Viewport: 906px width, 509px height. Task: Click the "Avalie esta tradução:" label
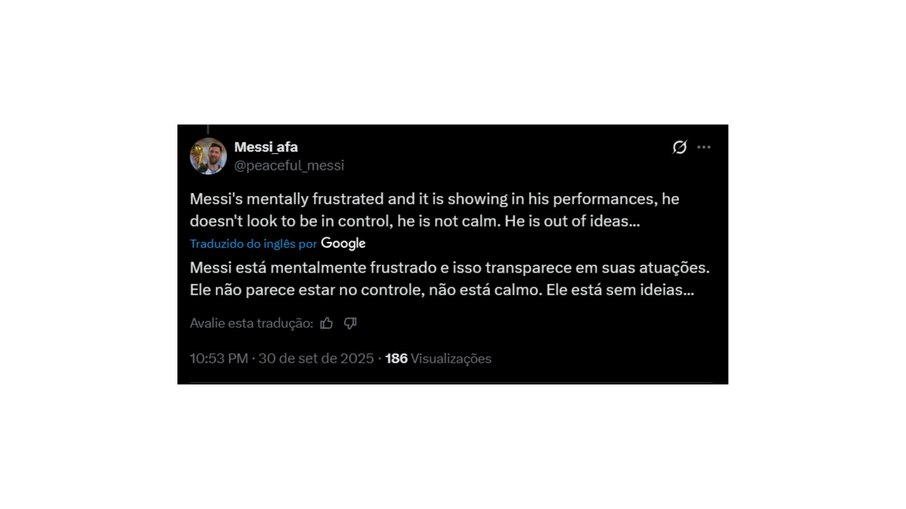pyautogui.click(x=251, y=323)
